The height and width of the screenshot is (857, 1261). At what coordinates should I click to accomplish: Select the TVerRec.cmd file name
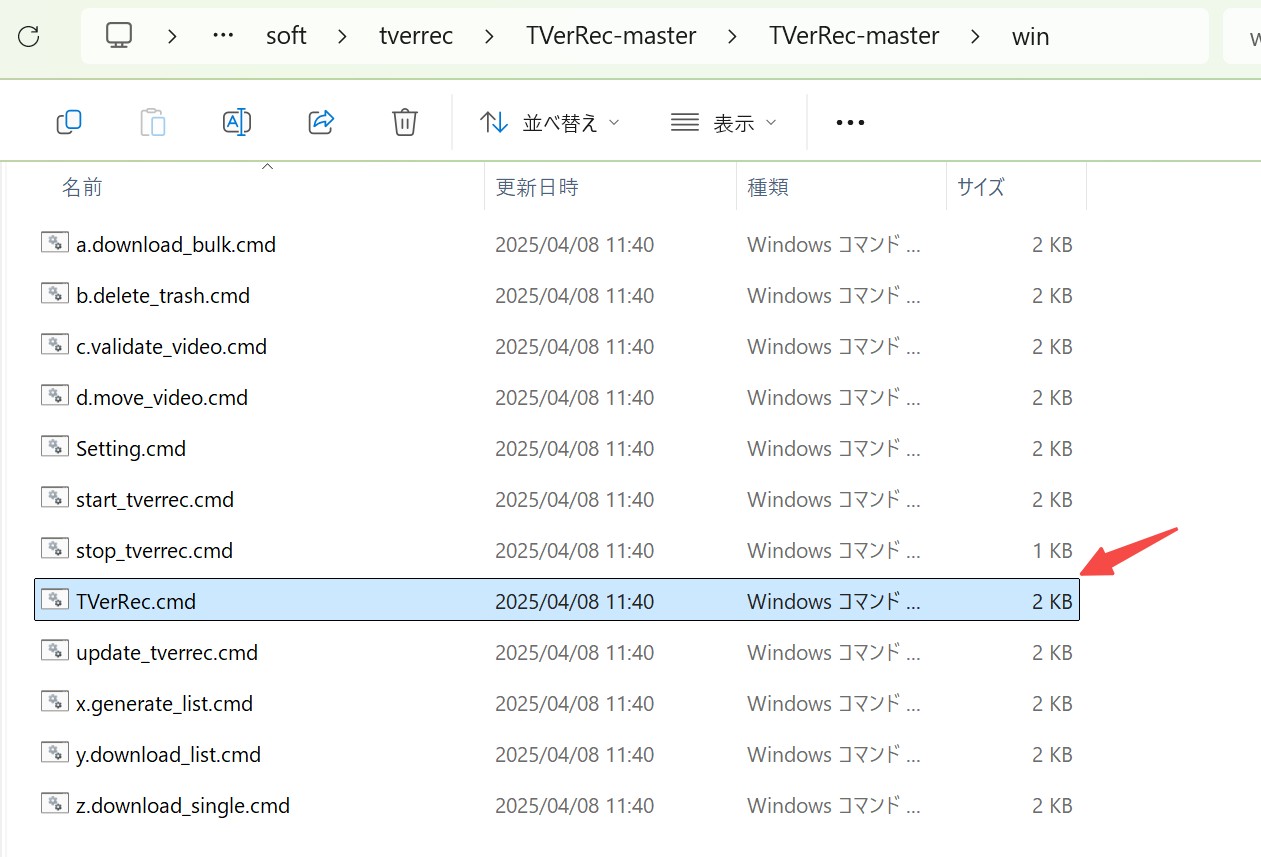pyautogui.click(x=136, y=601)
